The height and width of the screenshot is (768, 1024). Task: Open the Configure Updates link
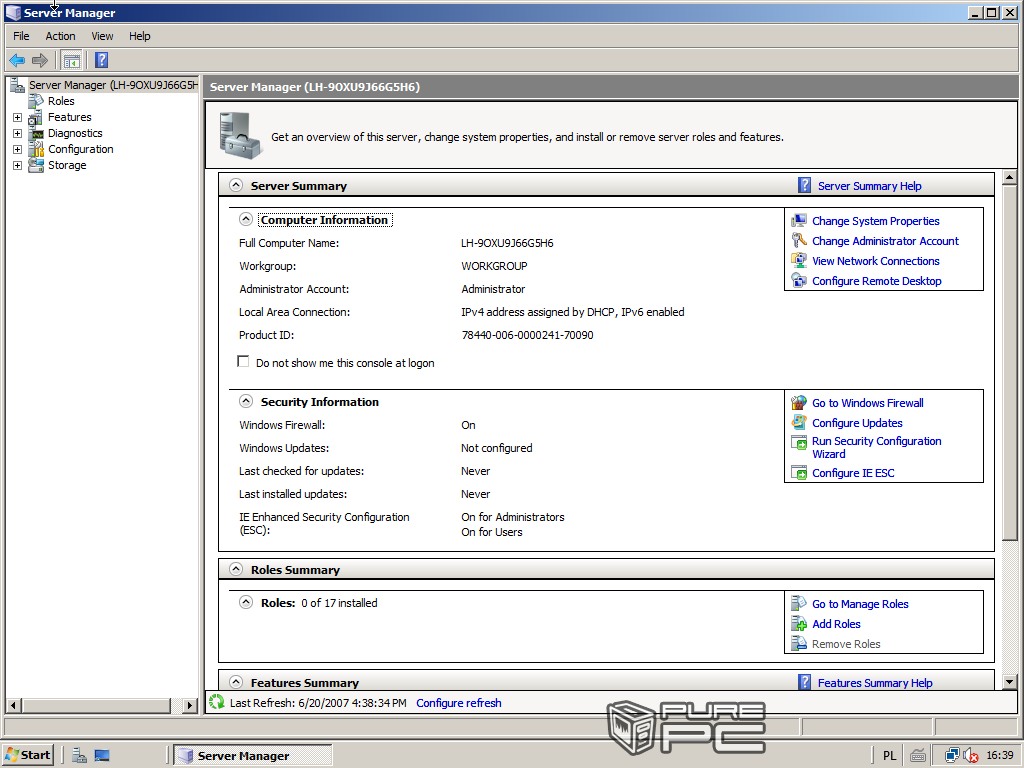coord(857,423)
